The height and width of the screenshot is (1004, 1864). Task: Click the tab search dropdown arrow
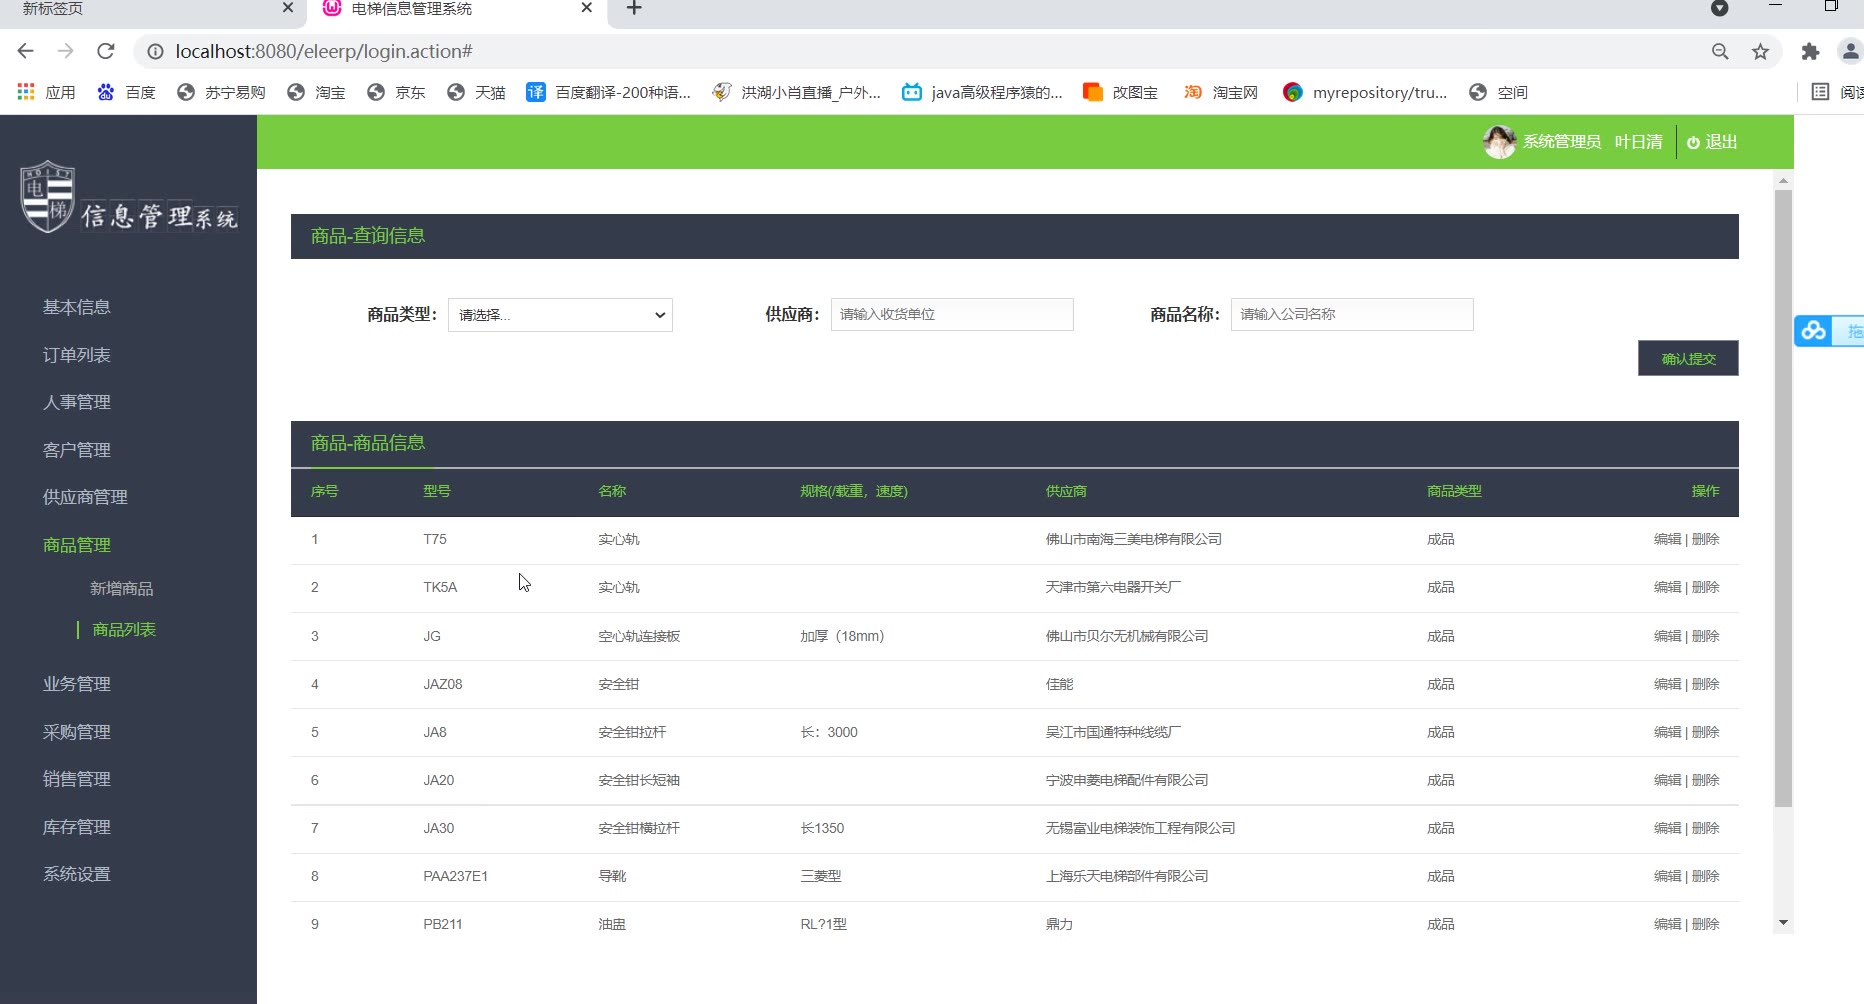tap(1720, 8)
